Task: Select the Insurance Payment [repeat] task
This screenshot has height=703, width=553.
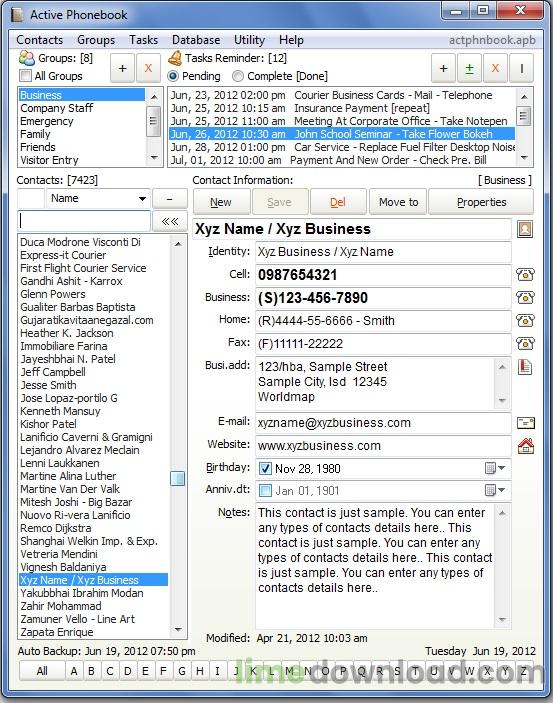Action: 342,108
